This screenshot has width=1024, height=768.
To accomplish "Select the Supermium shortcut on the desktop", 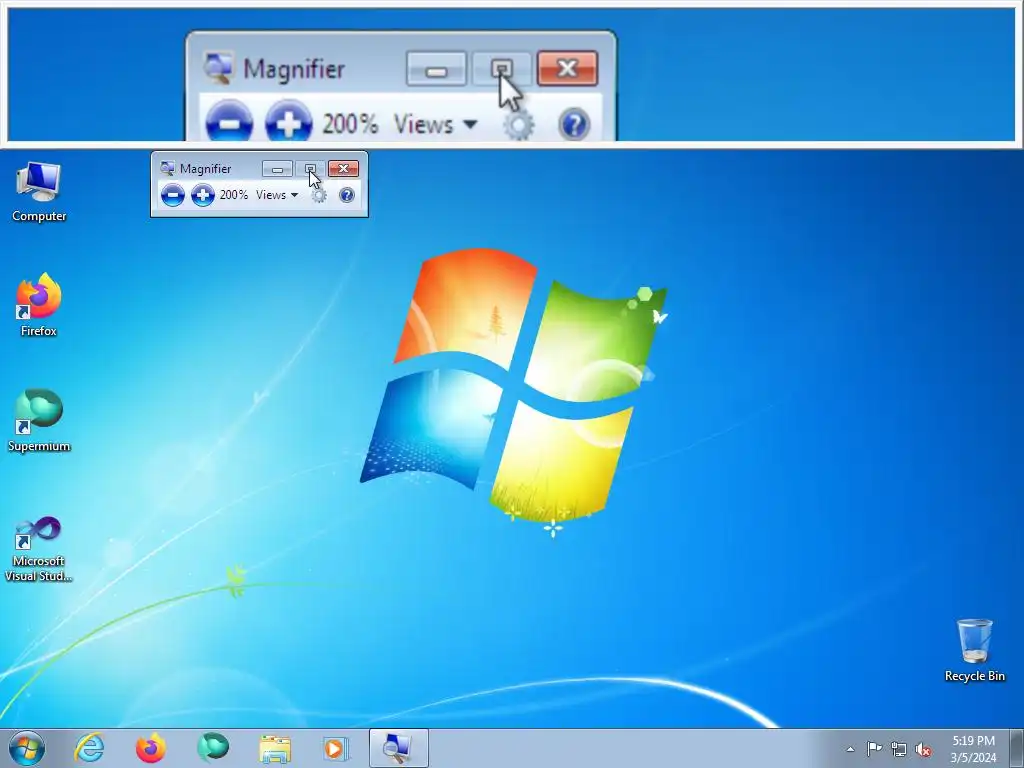I will tap(39, 421).
